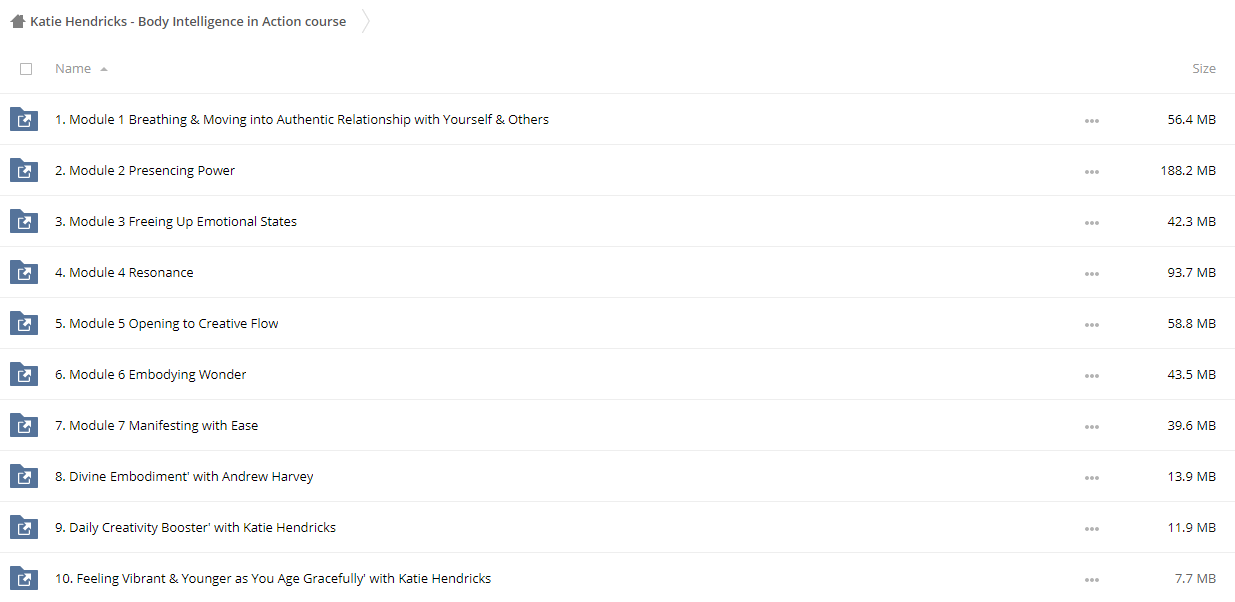
Task: Click the home icon in breadcrumb
Action: [17, 21]
